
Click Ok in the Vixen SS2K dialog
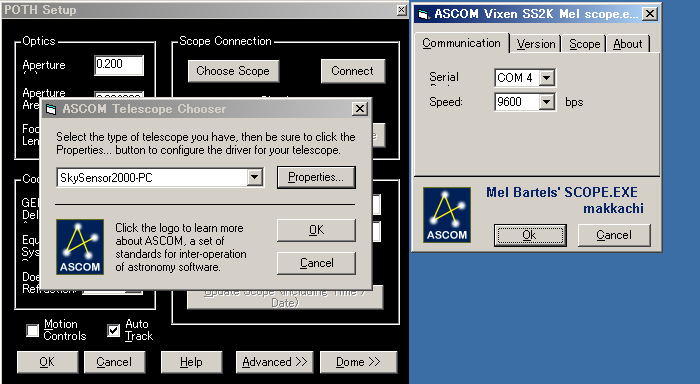click(x=530, y=235)
